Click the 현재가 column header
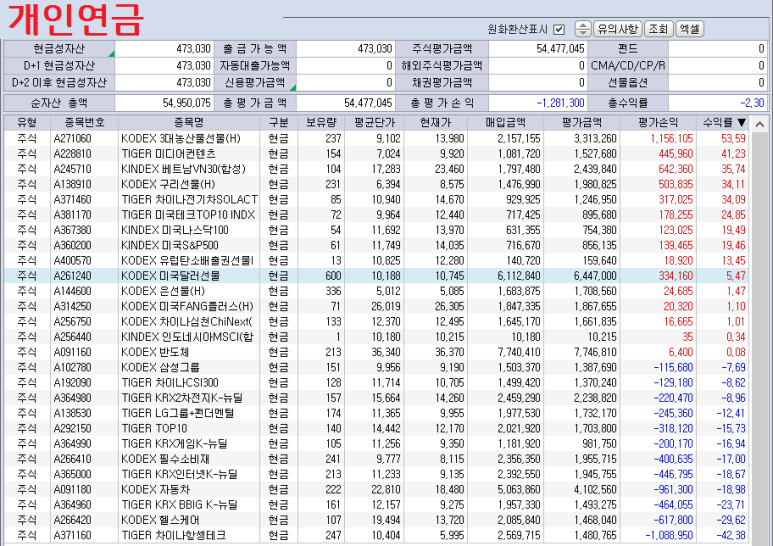The image size is (773, 546). click(x=435, y=122)
